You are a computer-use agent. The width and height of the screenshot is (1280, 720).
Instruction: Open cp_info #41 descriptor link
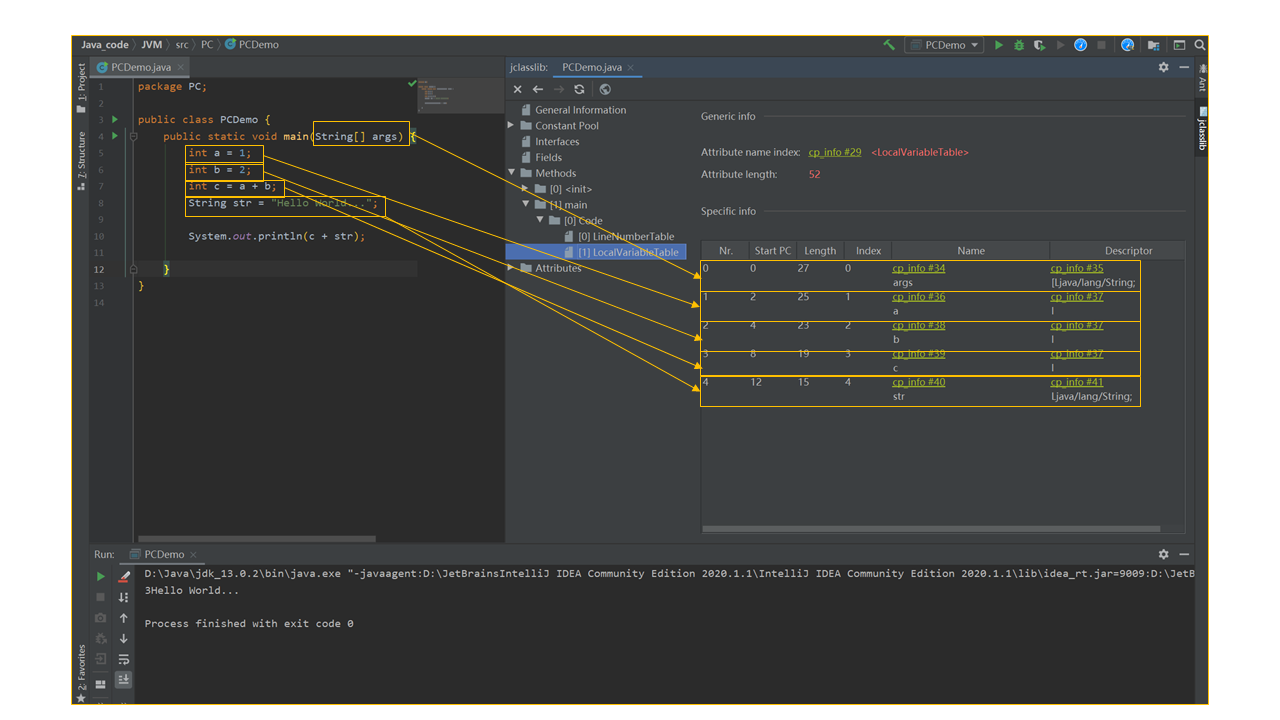pyautogui.click(x=1077, y=382)
